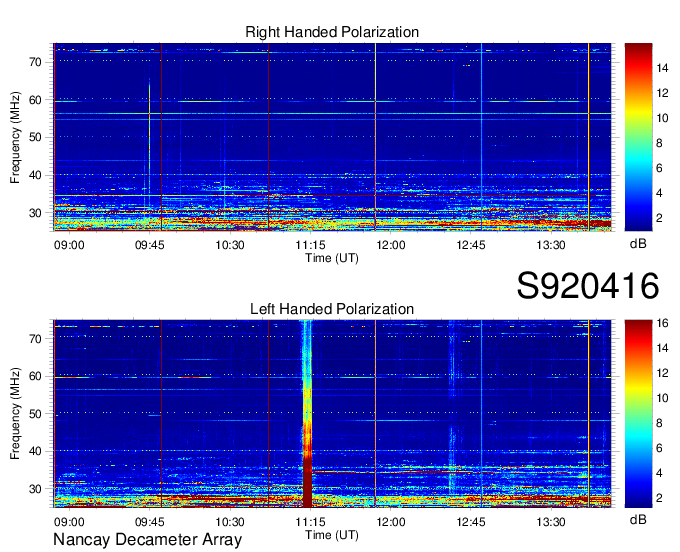Click the "12:00" tick under right-handed plot

391,245
